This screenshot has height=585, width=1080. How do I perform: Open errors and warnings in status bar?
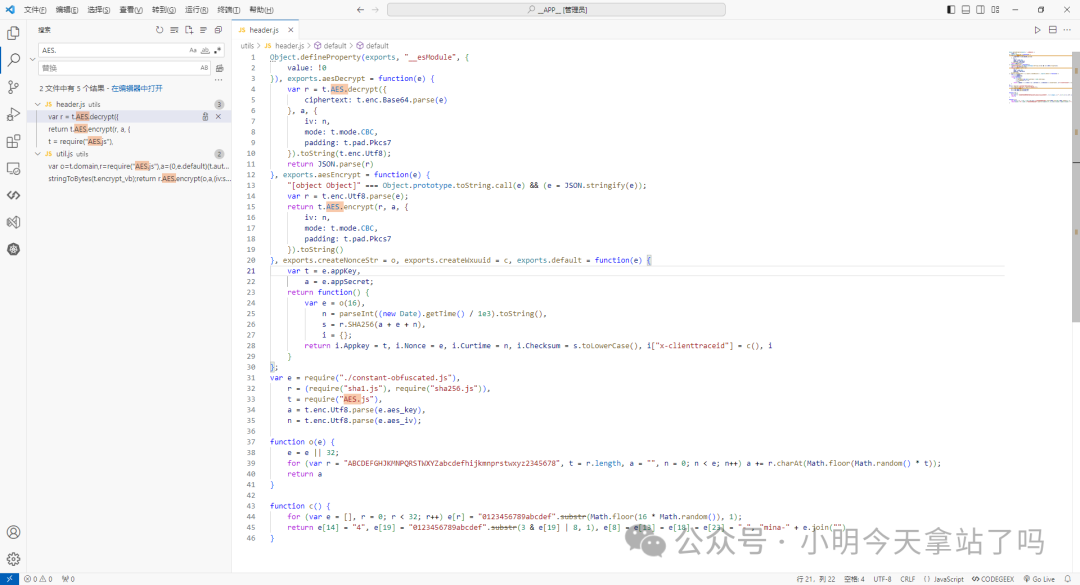tap(38, 579)
